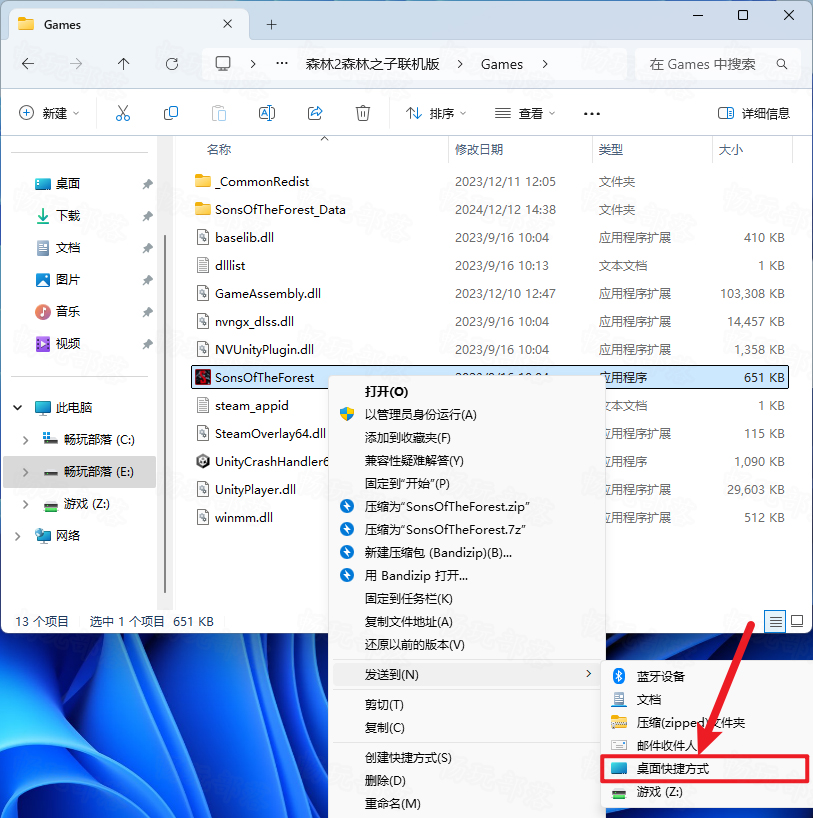Sort by the 类型 column header
This screenshot has height=818, width=813.
pos(611,150)
